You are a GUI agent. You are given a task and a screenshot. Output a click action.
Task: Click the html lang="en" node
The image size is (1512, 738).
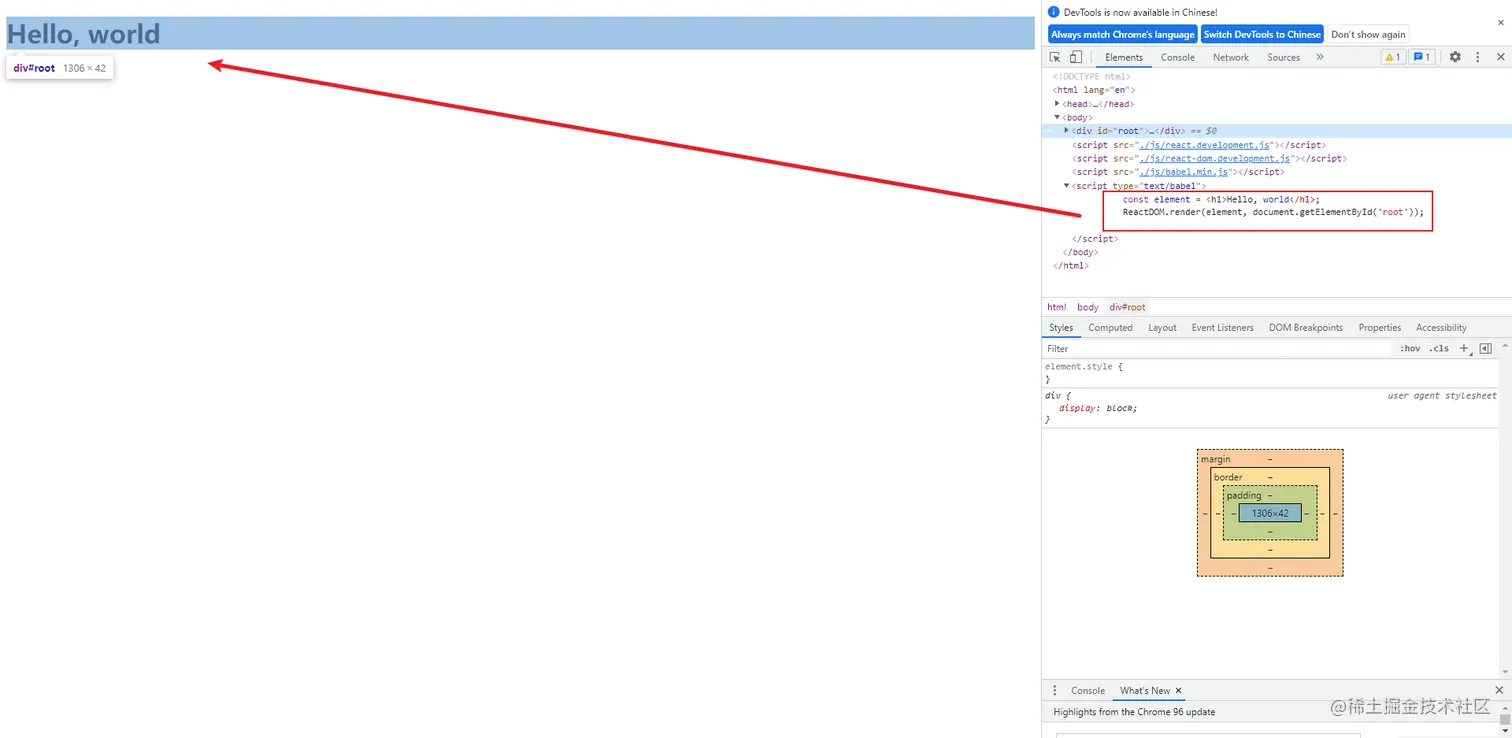[x=1094, y=90]
